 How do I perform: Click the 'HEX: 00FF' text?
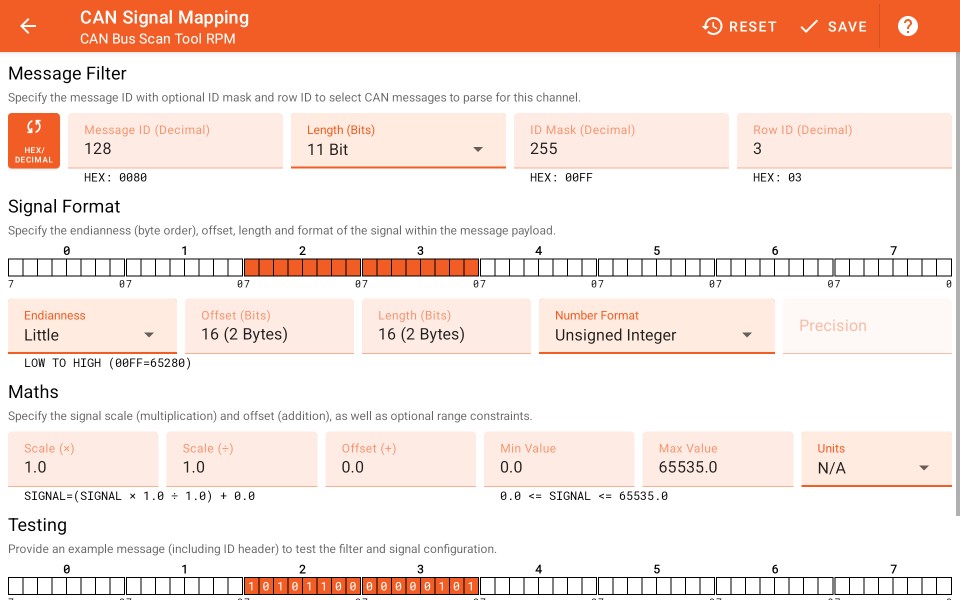[x=561, y=178]
